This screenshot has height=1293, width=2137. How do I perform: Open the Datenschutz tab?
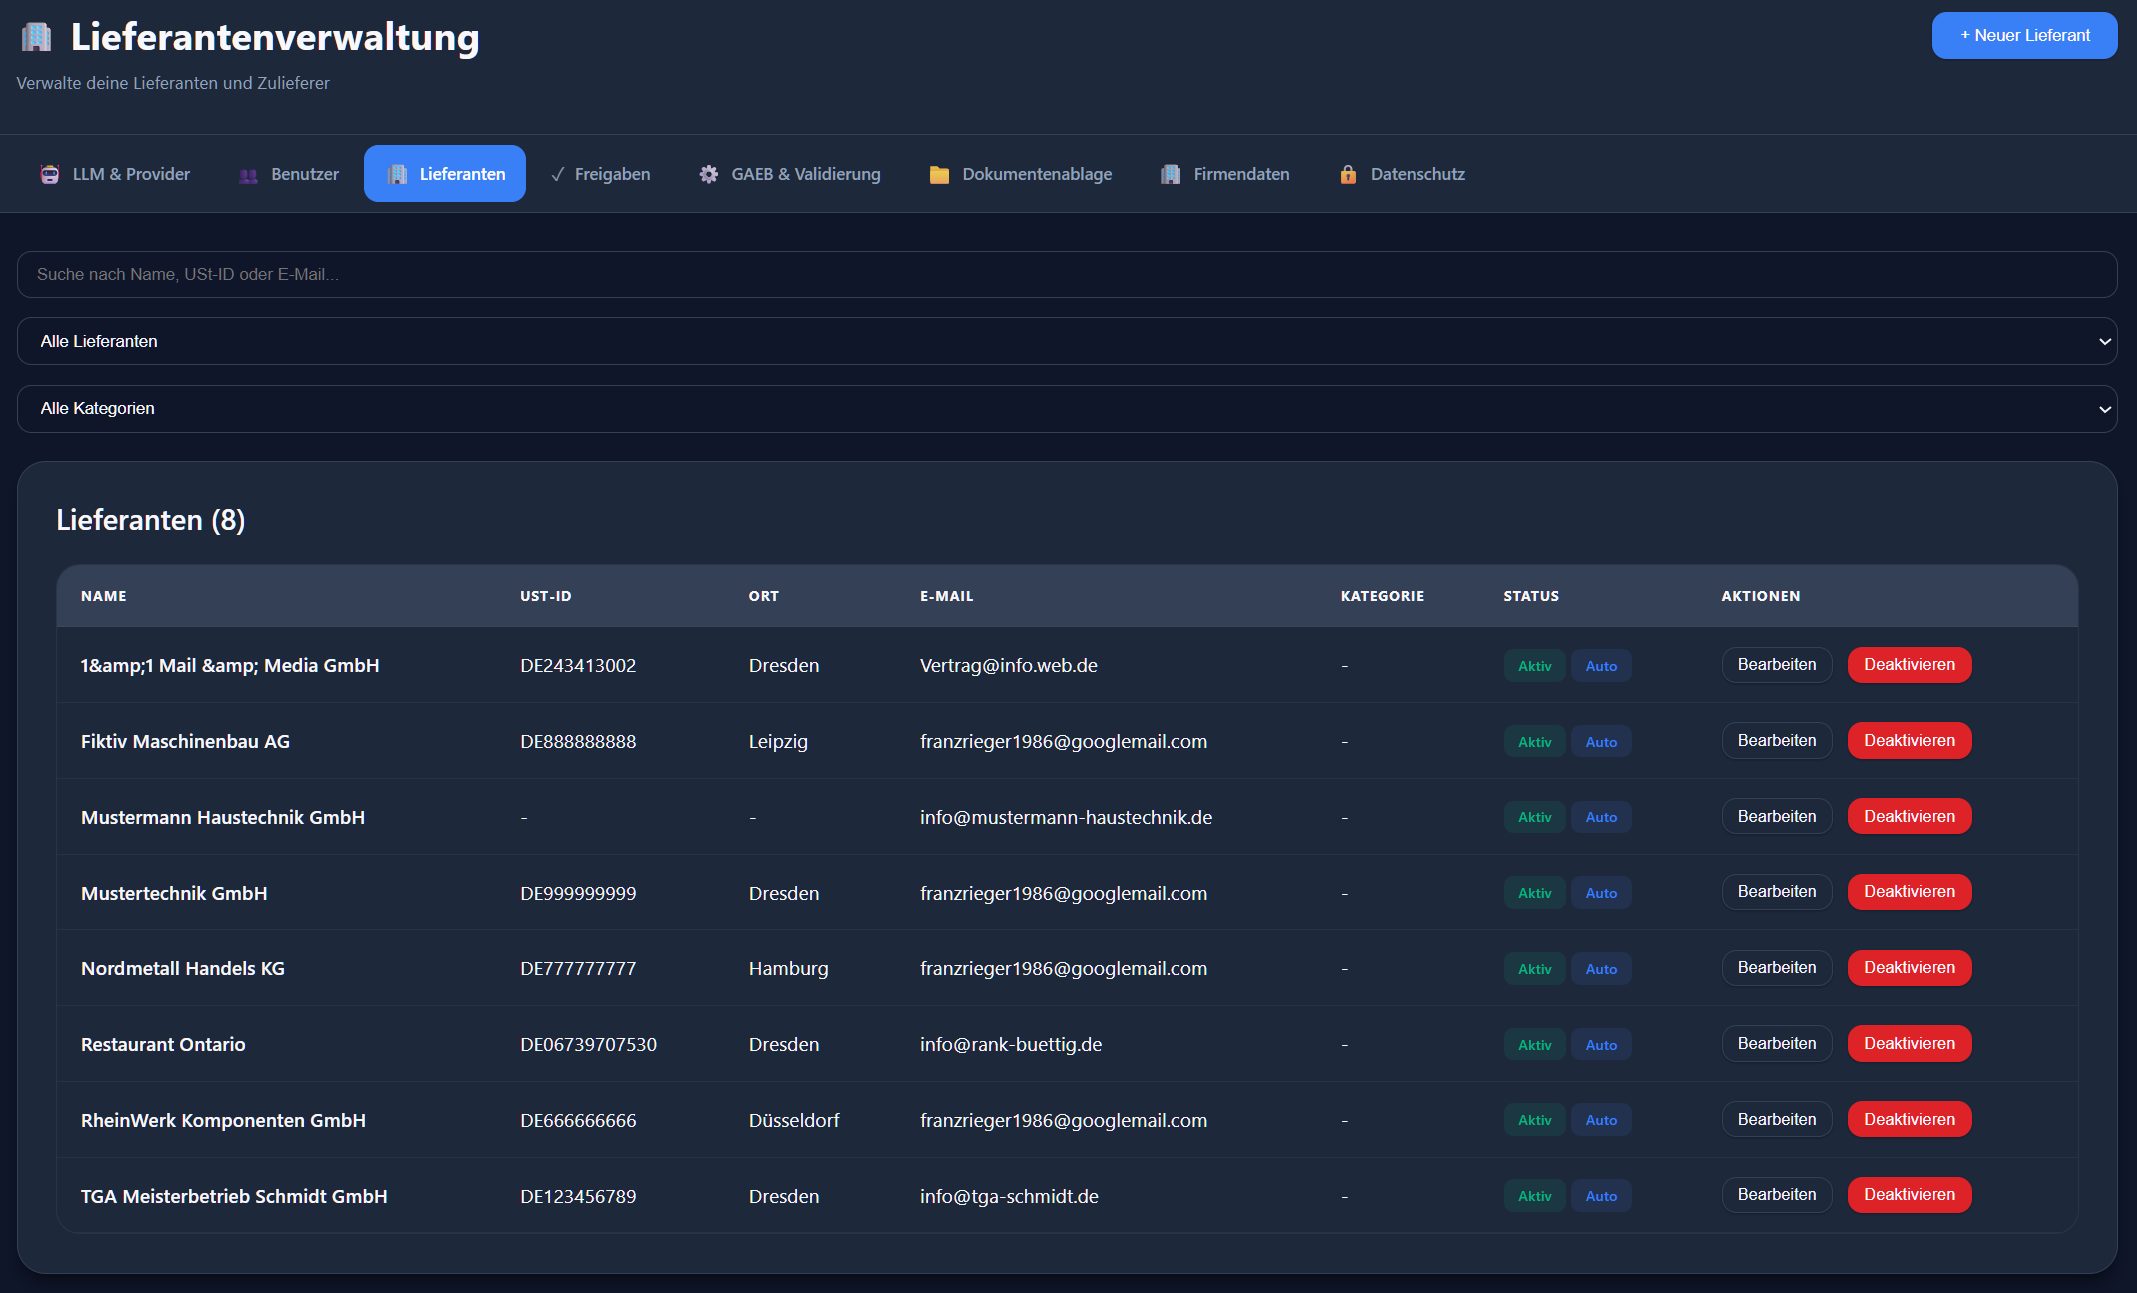[1402, 174]
